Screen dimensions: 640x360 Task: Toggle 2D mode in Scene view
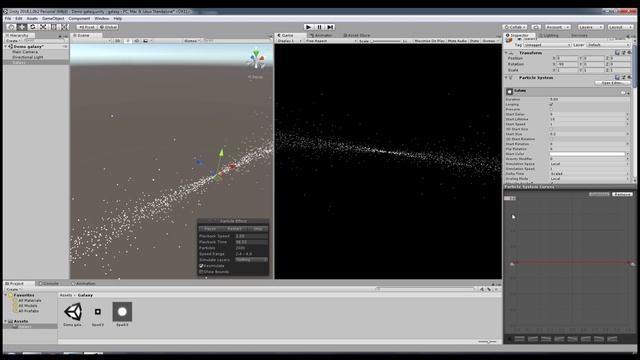tap(118, 41)
